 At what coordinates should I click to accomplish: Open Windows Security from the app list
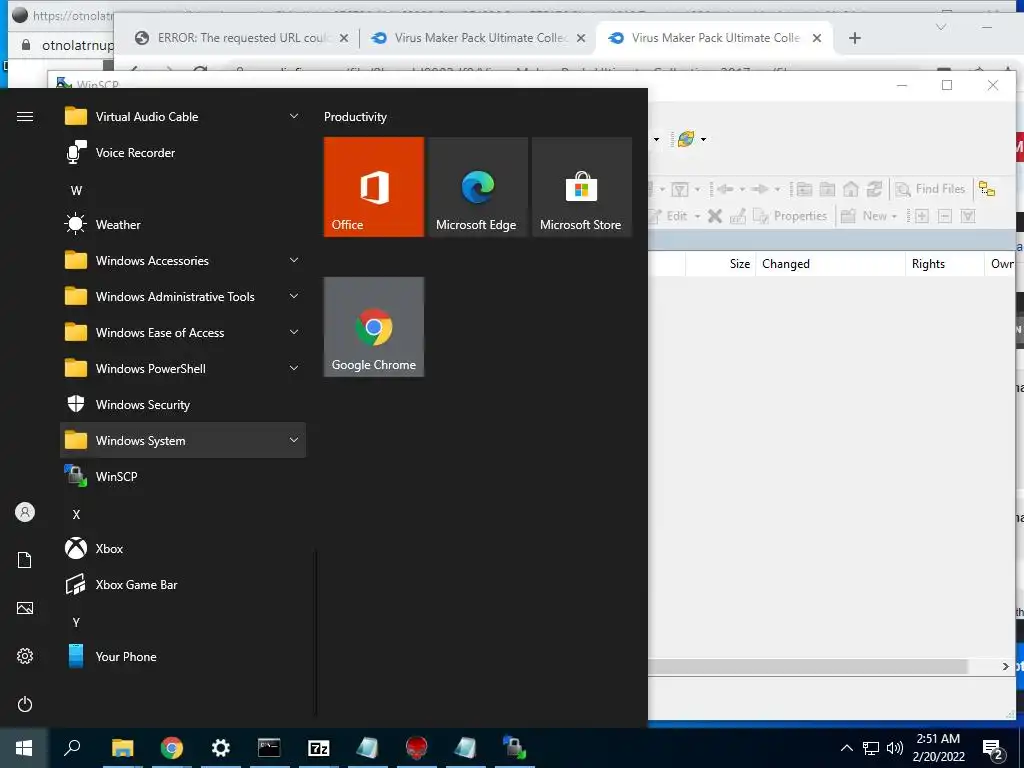click(183, 405)
